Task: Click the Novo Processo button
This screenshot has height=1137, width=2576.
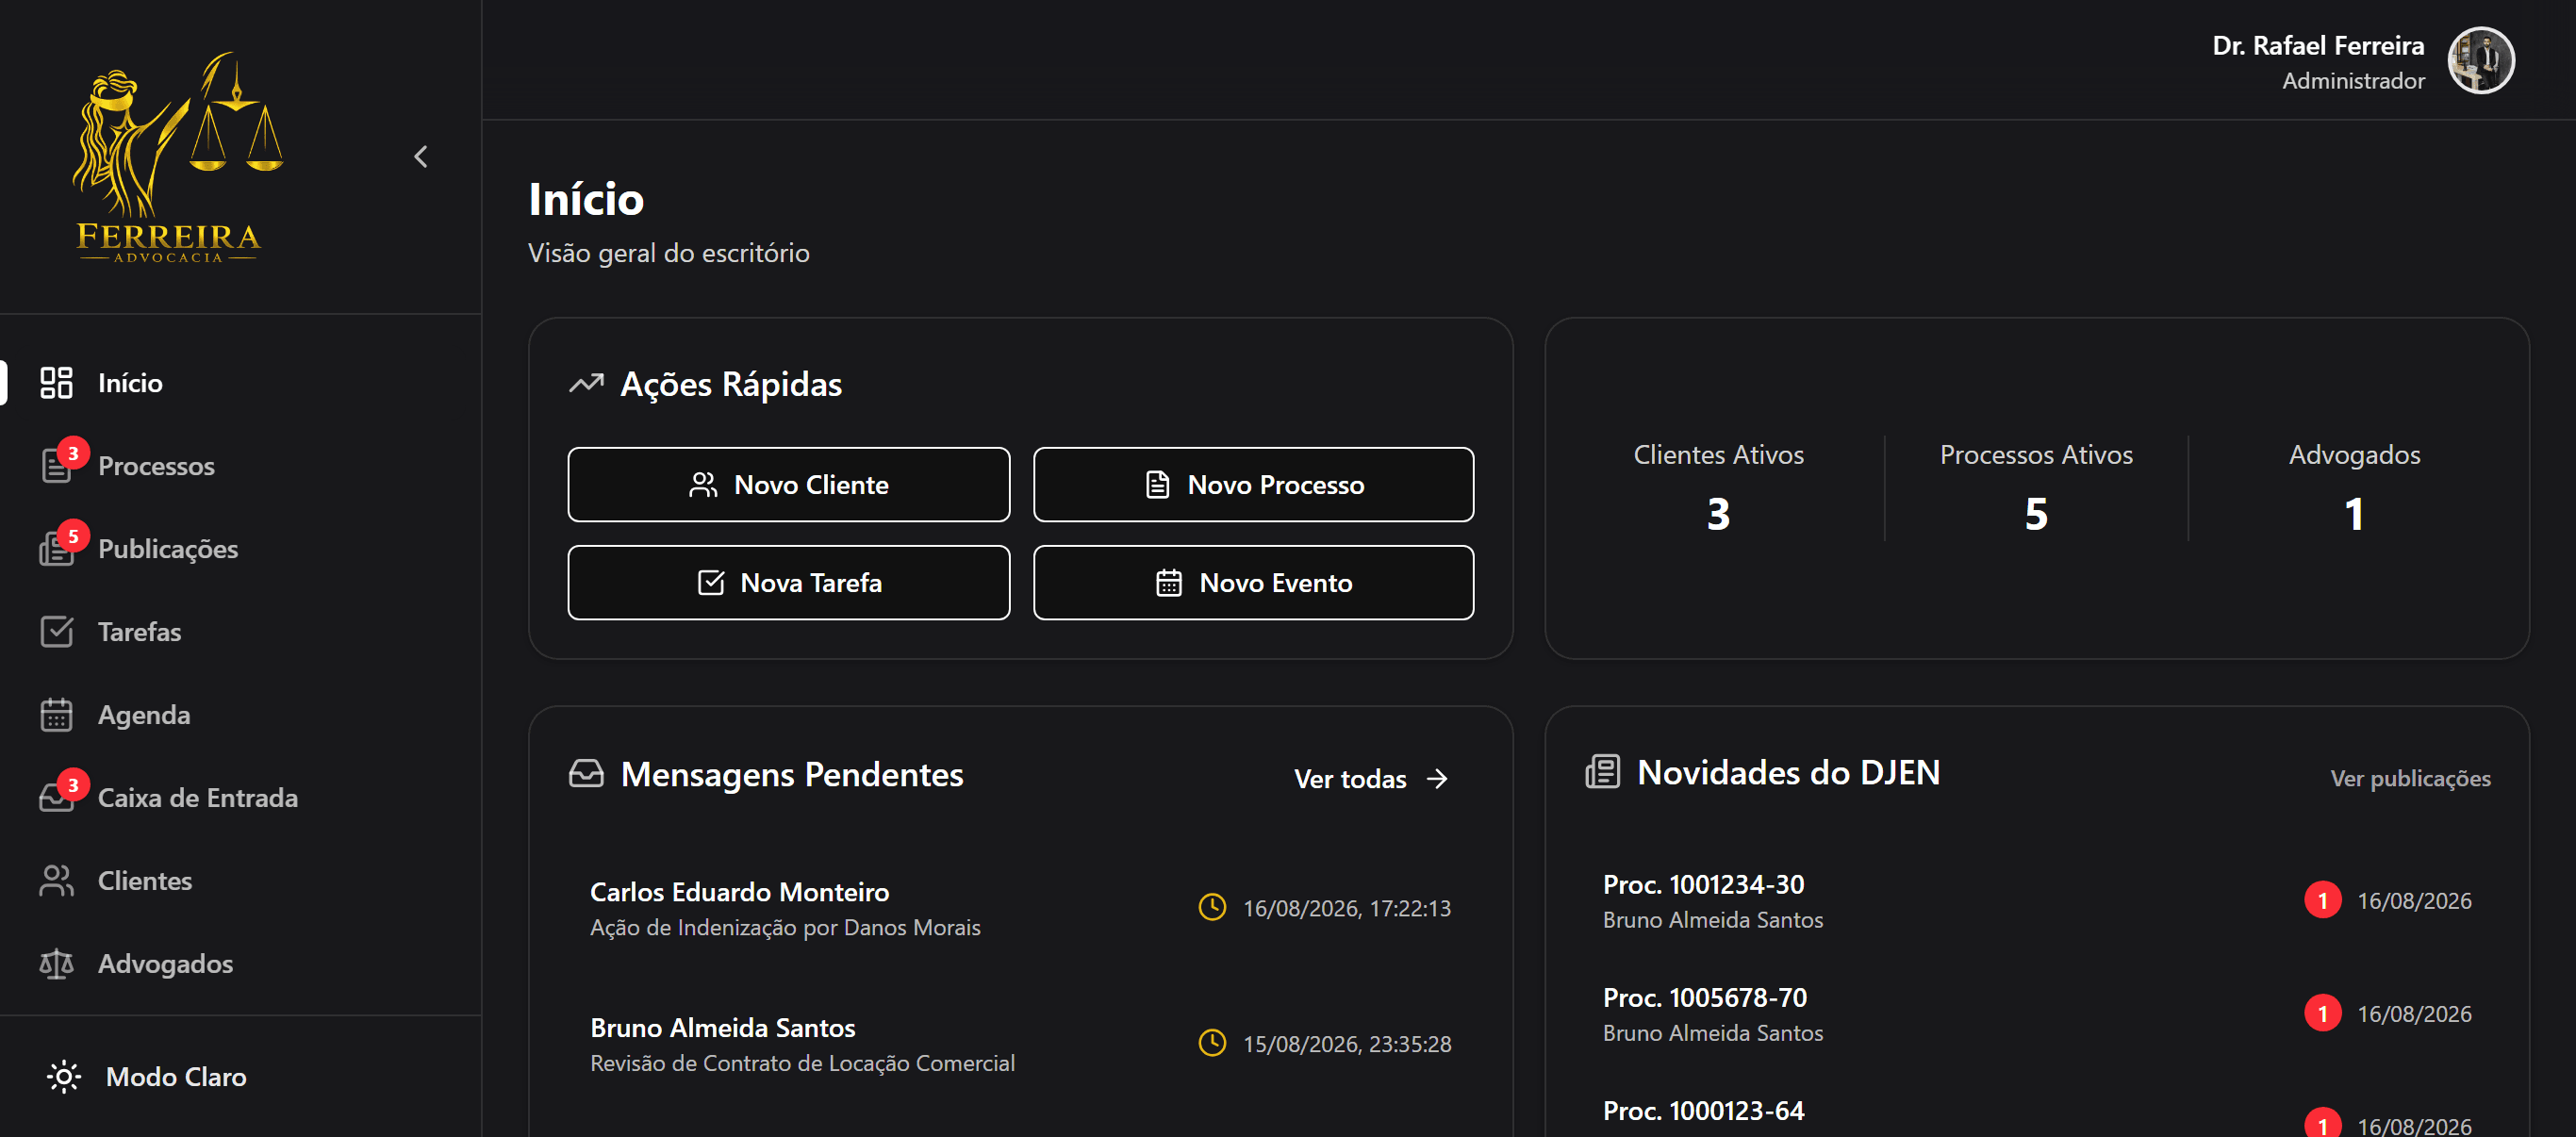Action: 1254,485
